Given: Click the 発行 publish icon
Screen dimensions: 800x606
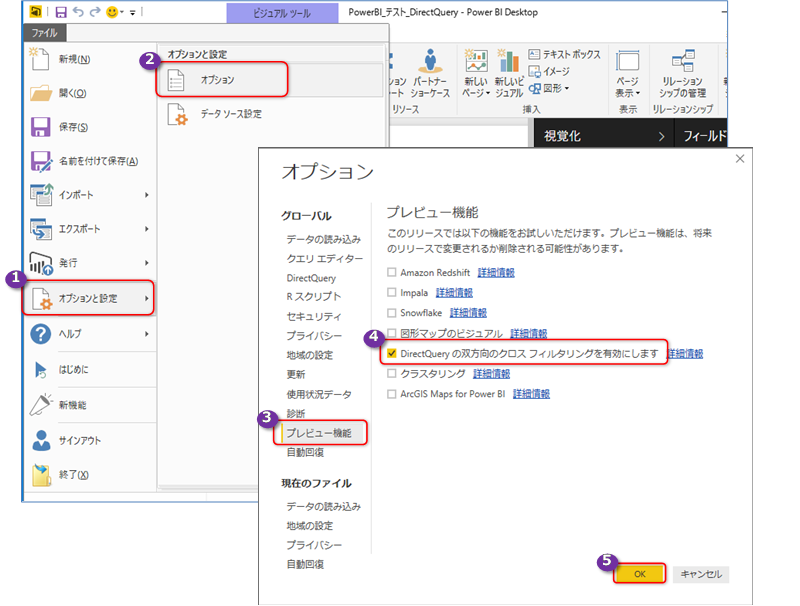Looking at the screenshot, I should click(41, 263).
